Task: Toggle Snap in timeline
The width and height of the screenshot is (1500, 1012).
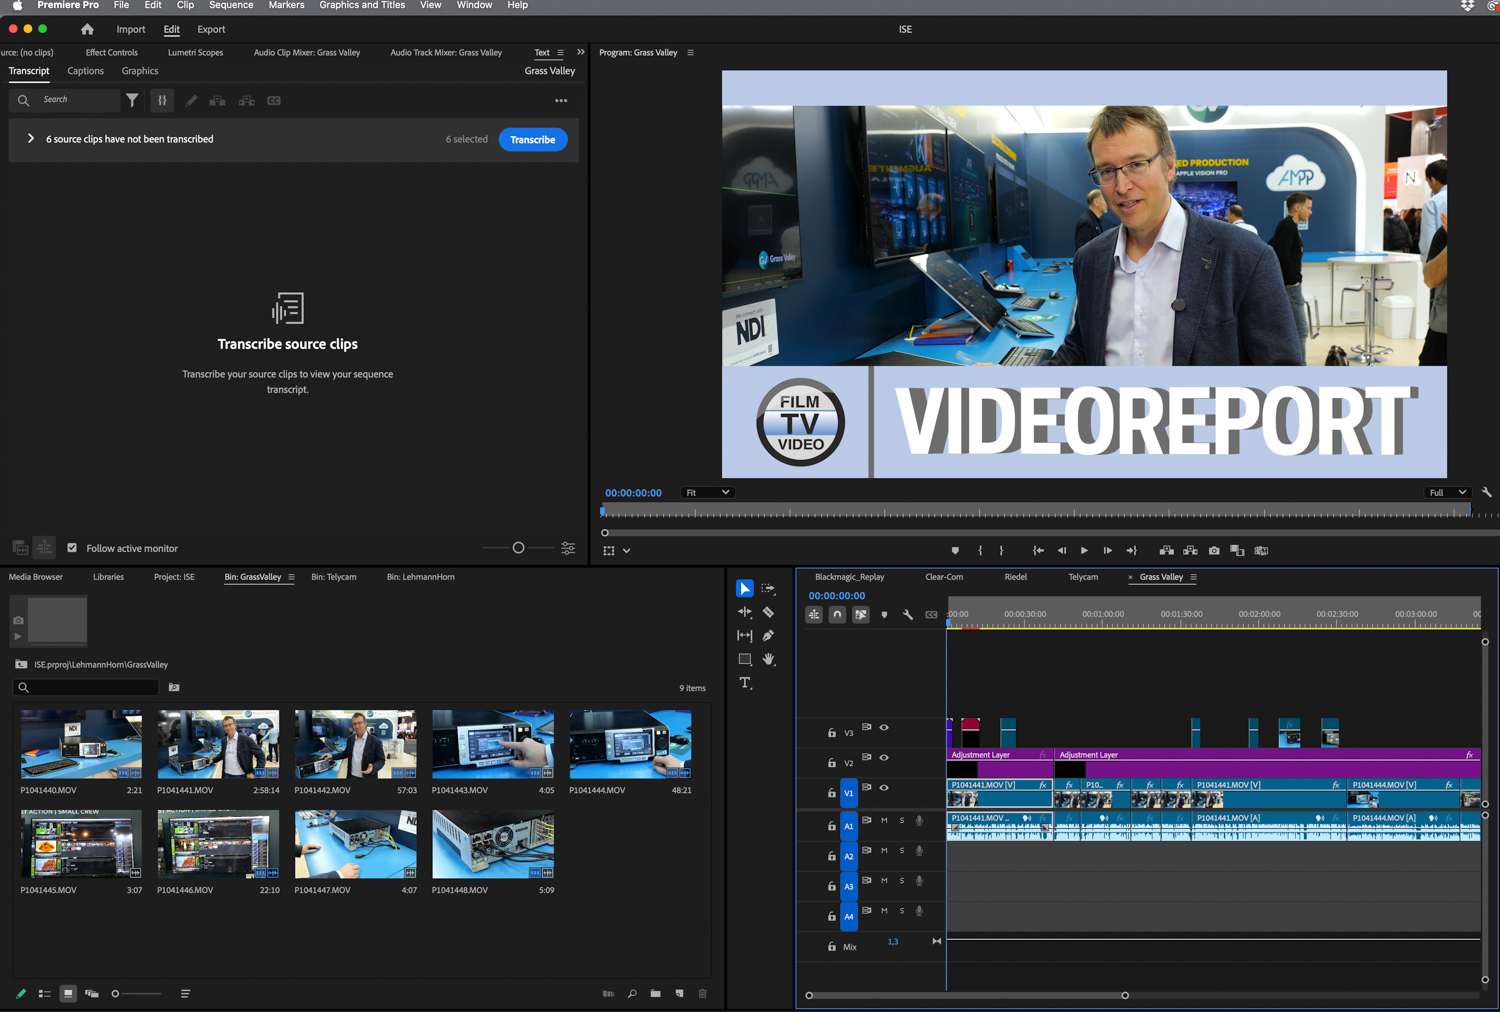Action: click(x=837, y=615)
